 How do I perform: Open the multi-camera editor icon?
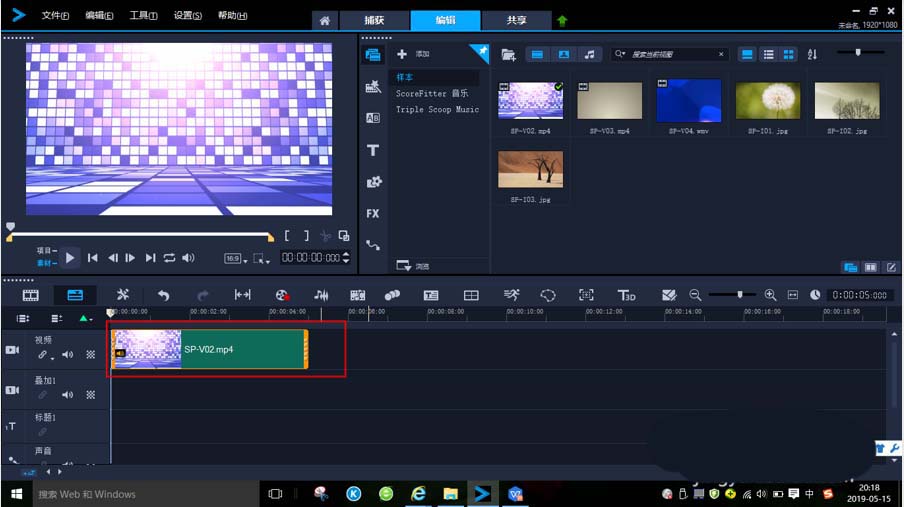[471, 295]
